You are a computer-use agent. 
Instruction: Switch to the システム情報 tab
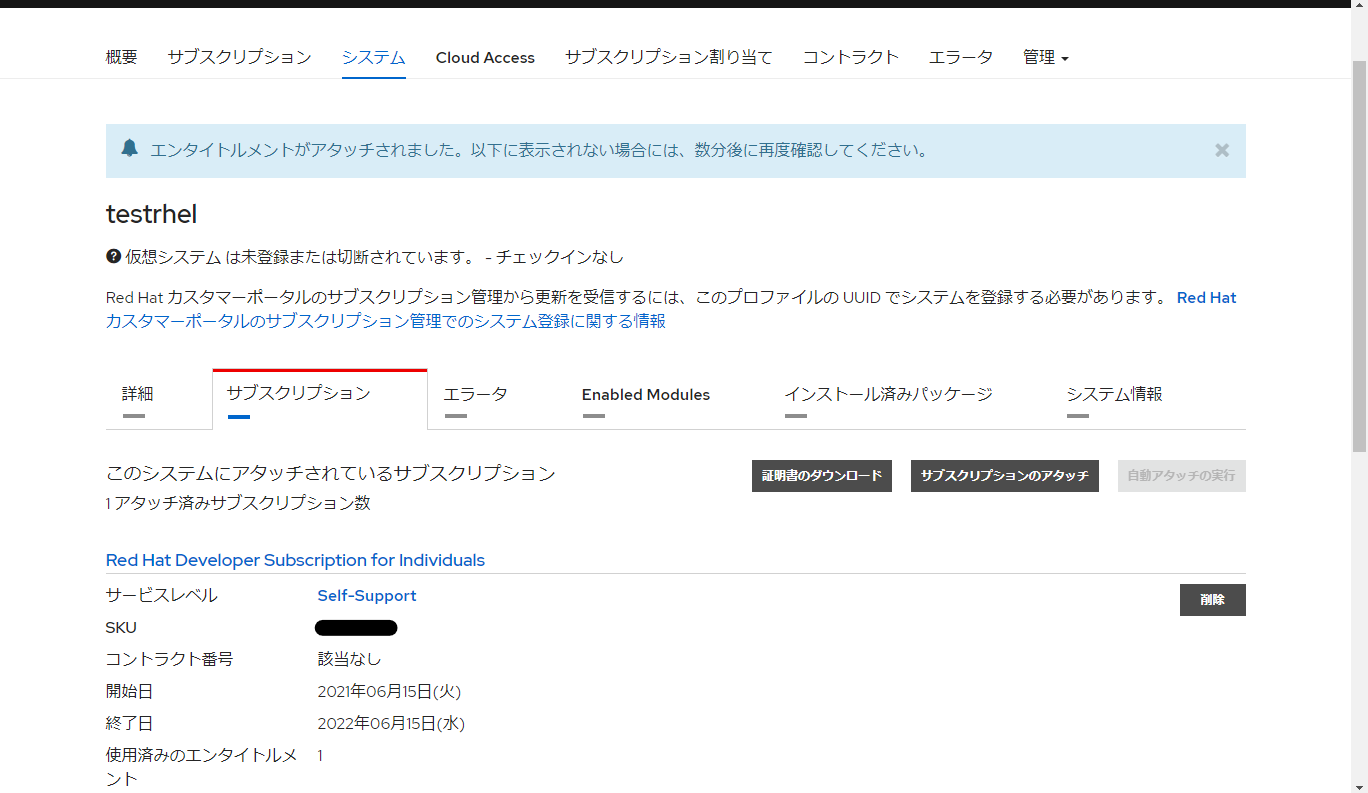pyautogui.click(x=1113, y=394)
